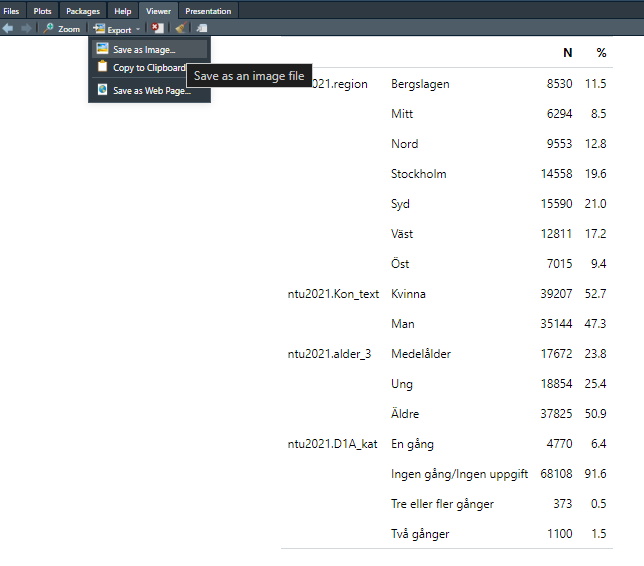The image size is (644, 566).
Task: Click the forward arrow in Viewer toolbar
Action: pos(25,29)
